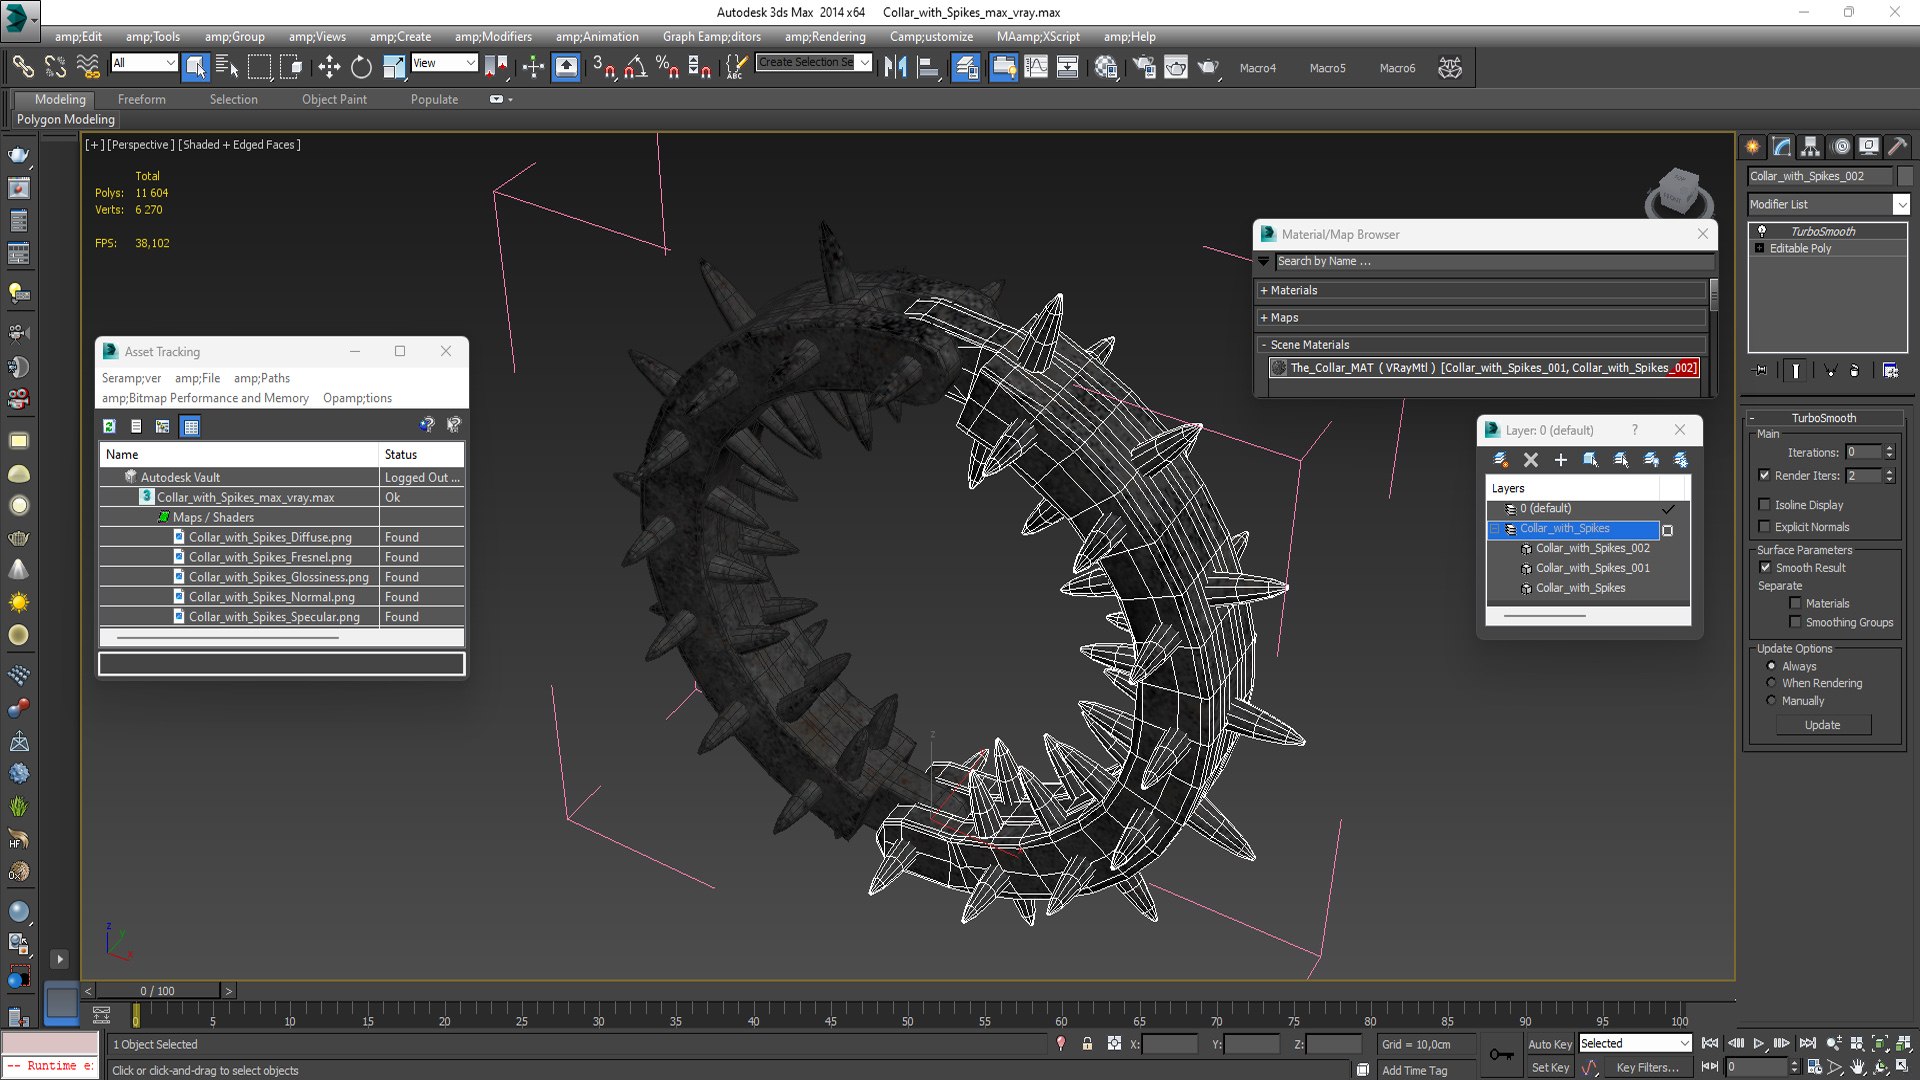The width and height of the screenshot is (1920, 1080).
Task: Open the amp;Rendering menu
Action: pos(824,37)
